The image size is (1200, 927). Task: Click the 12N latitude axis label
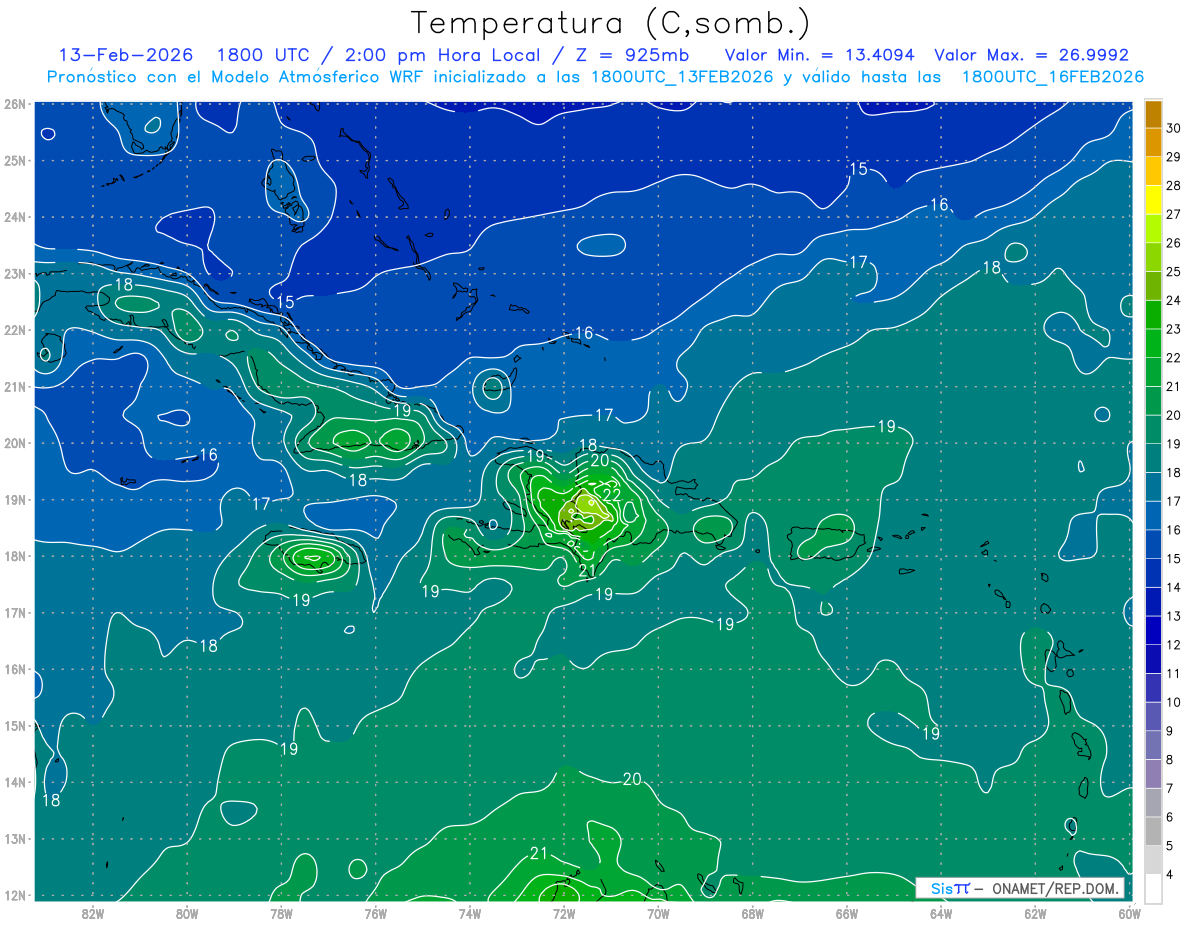pos(15,895)
